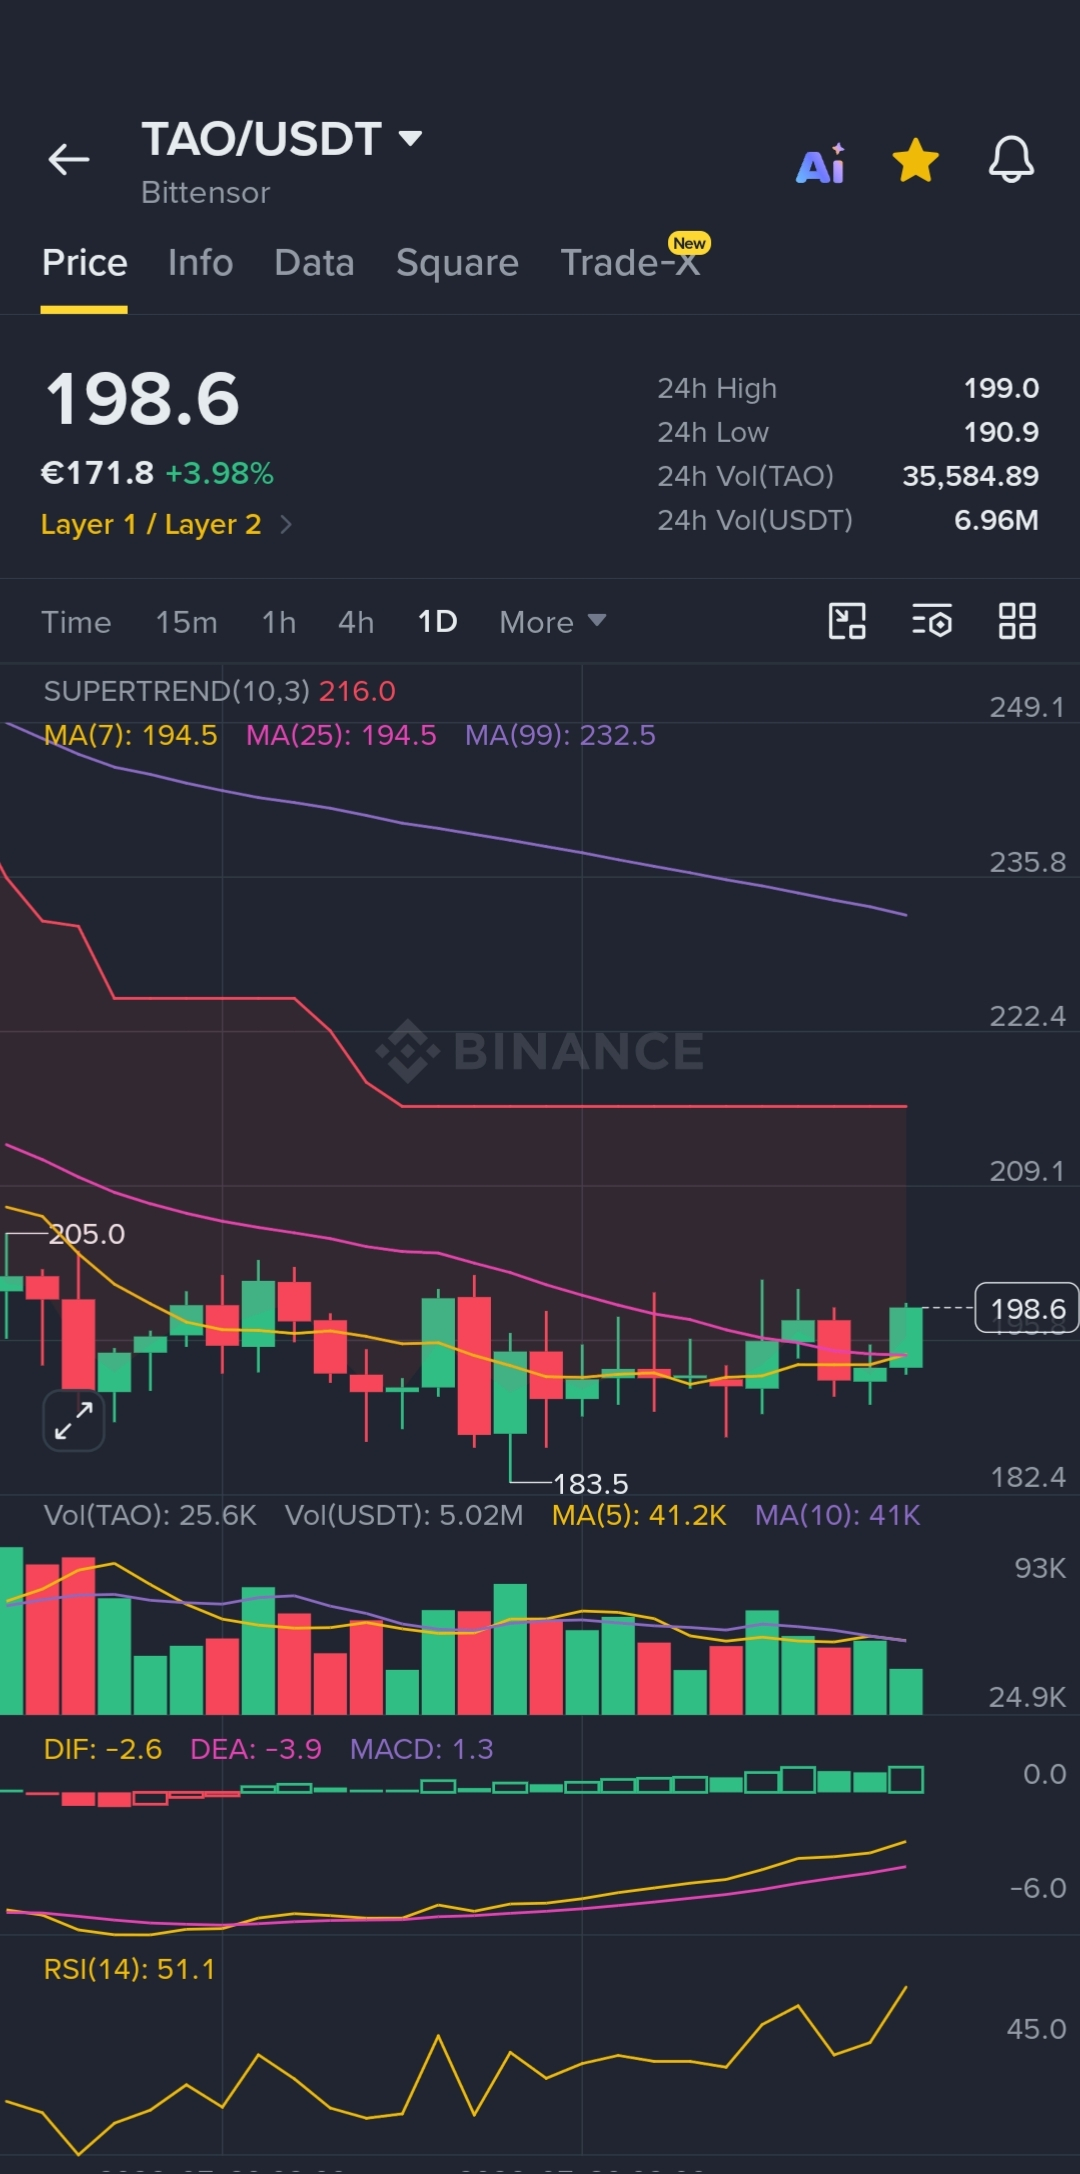Tap the MA(99): 232.5 label
1080x2174 pixels.
click(560, 735)
